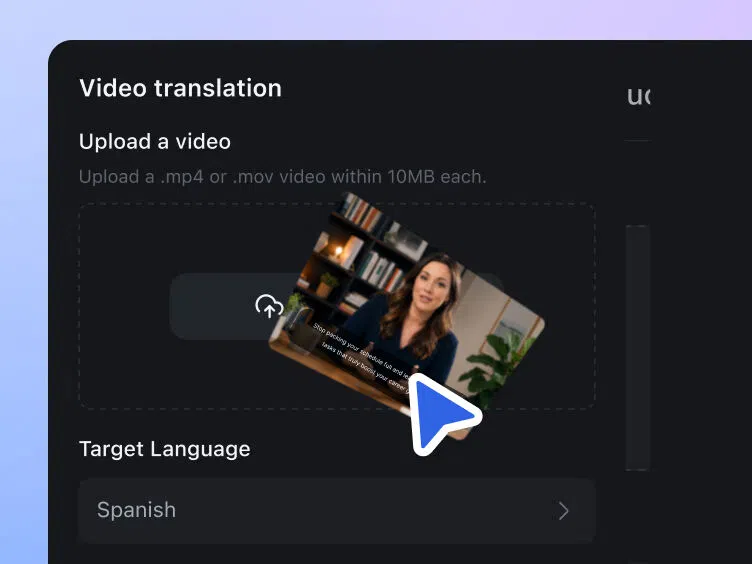Click the 'Video translation' heading
The width and height of the screenshot is (752, 564).
180,88
